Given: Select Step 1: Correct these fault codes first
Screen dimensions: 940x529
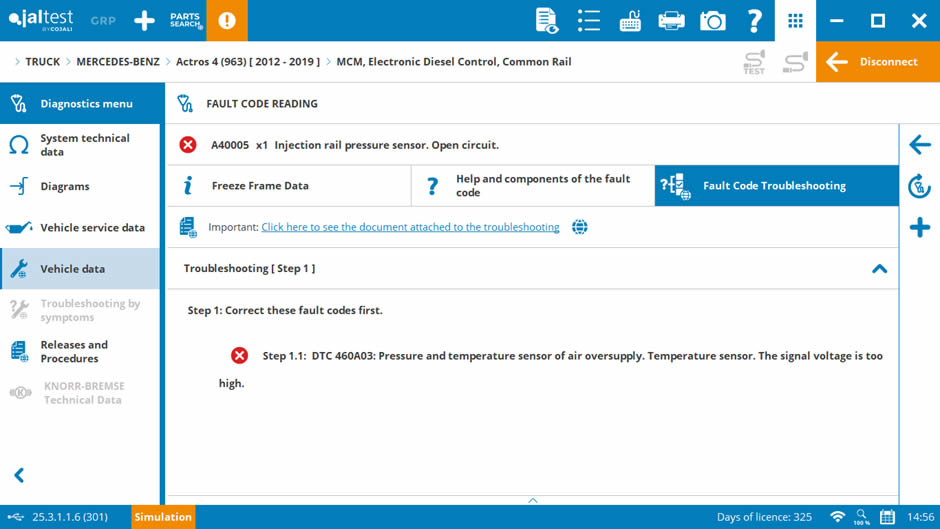Looking at the screenshot, I should [x=285, y=310].
